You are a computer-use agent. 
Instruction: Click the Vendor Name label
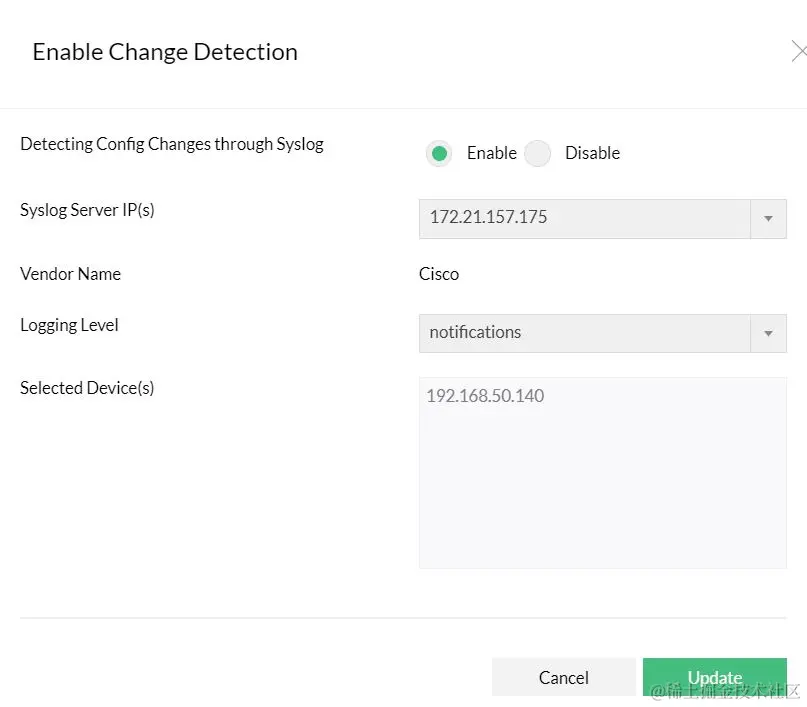(70, 273)
